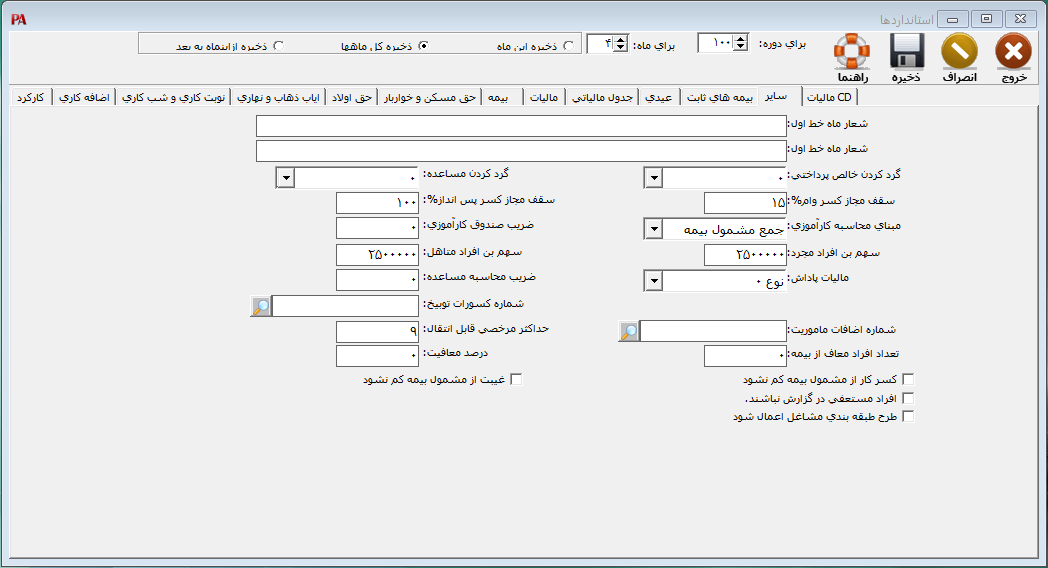
Task: Check افراد مستعفی در گزارش نباشند option
Action: pyautogui.click(x=908, y=398)
